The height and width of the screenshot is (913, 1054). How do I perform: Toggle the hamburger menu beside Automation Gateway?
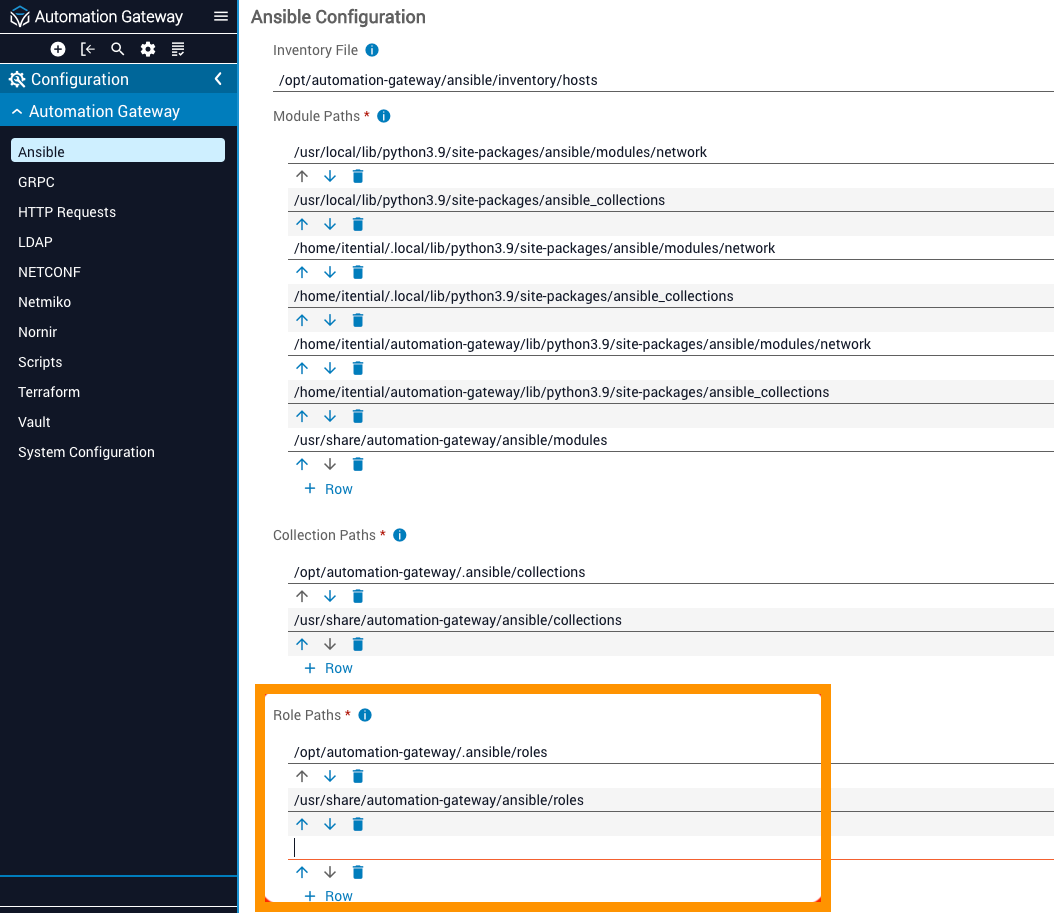coord(221,17)
